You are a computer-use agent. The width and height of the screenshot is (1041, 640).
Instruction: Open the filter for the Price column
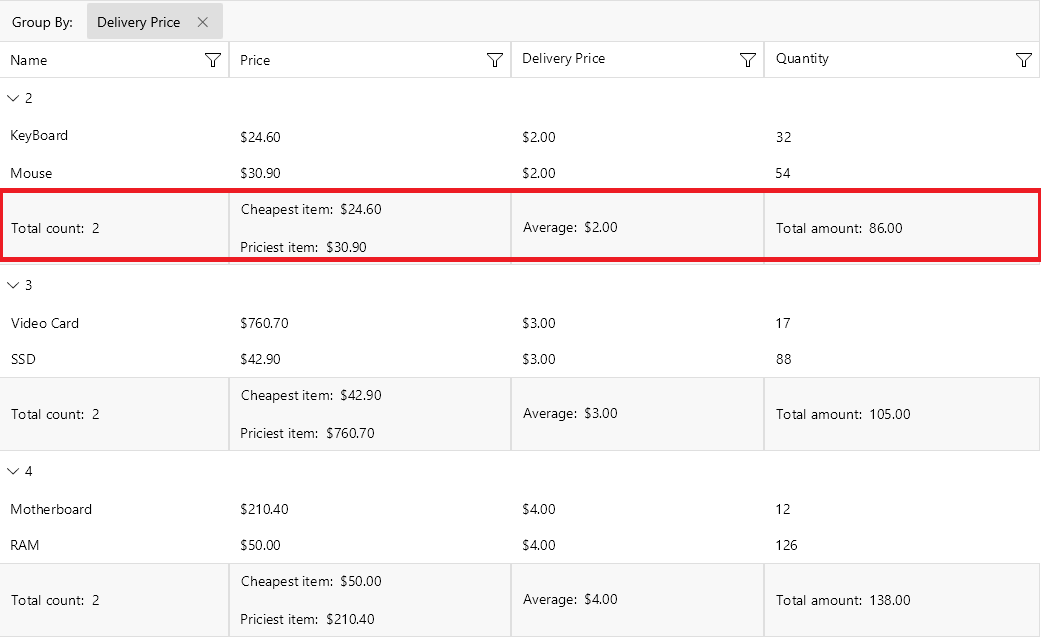point(494,59)
